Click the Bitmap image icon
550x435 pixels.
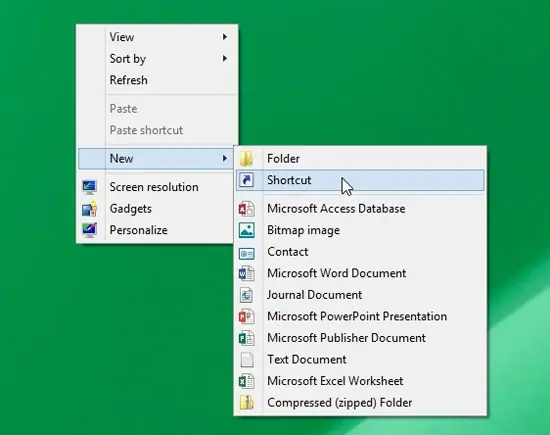[x=247, y=230]
